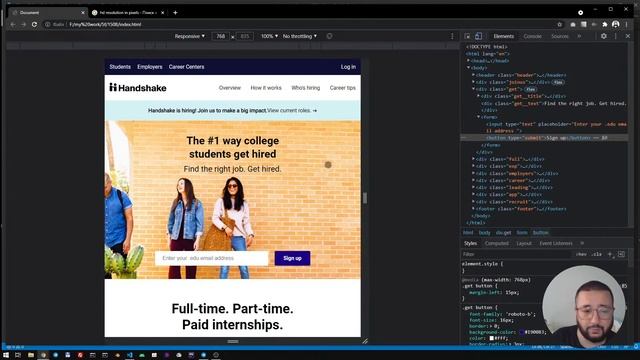640x360 pixels.
Task: Click the browser back arrow
Action: tap(13, 24)
